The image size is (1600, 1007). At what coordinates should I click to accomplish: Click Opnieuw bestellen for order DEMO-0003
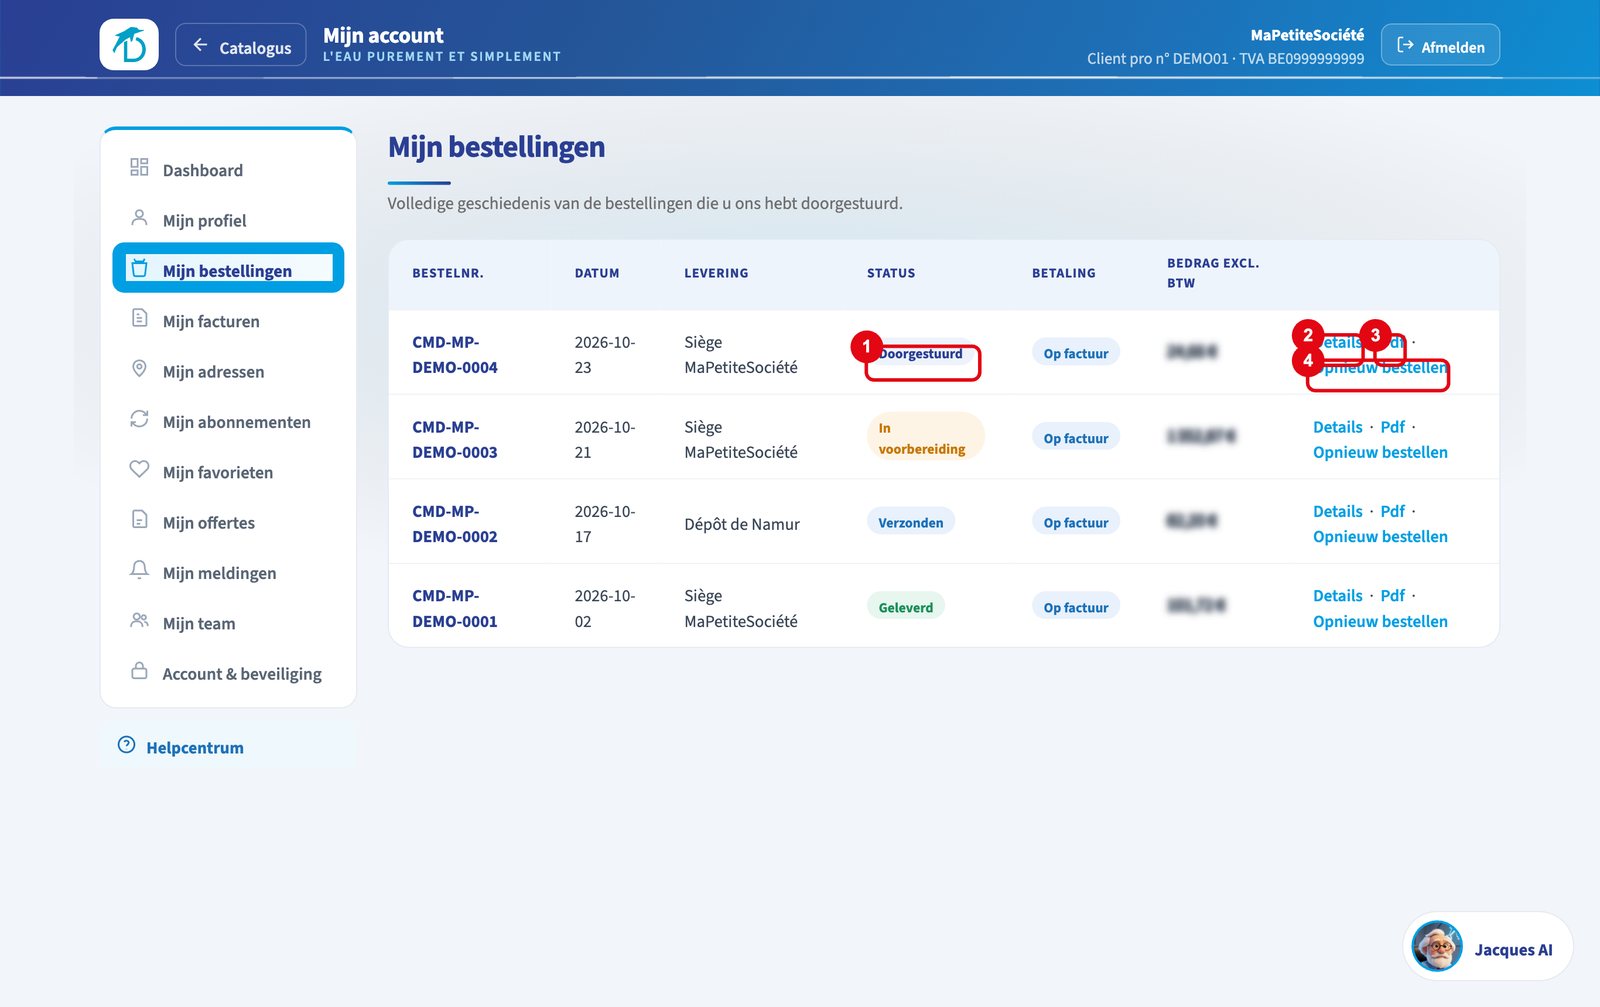[x=1380, y=452]
